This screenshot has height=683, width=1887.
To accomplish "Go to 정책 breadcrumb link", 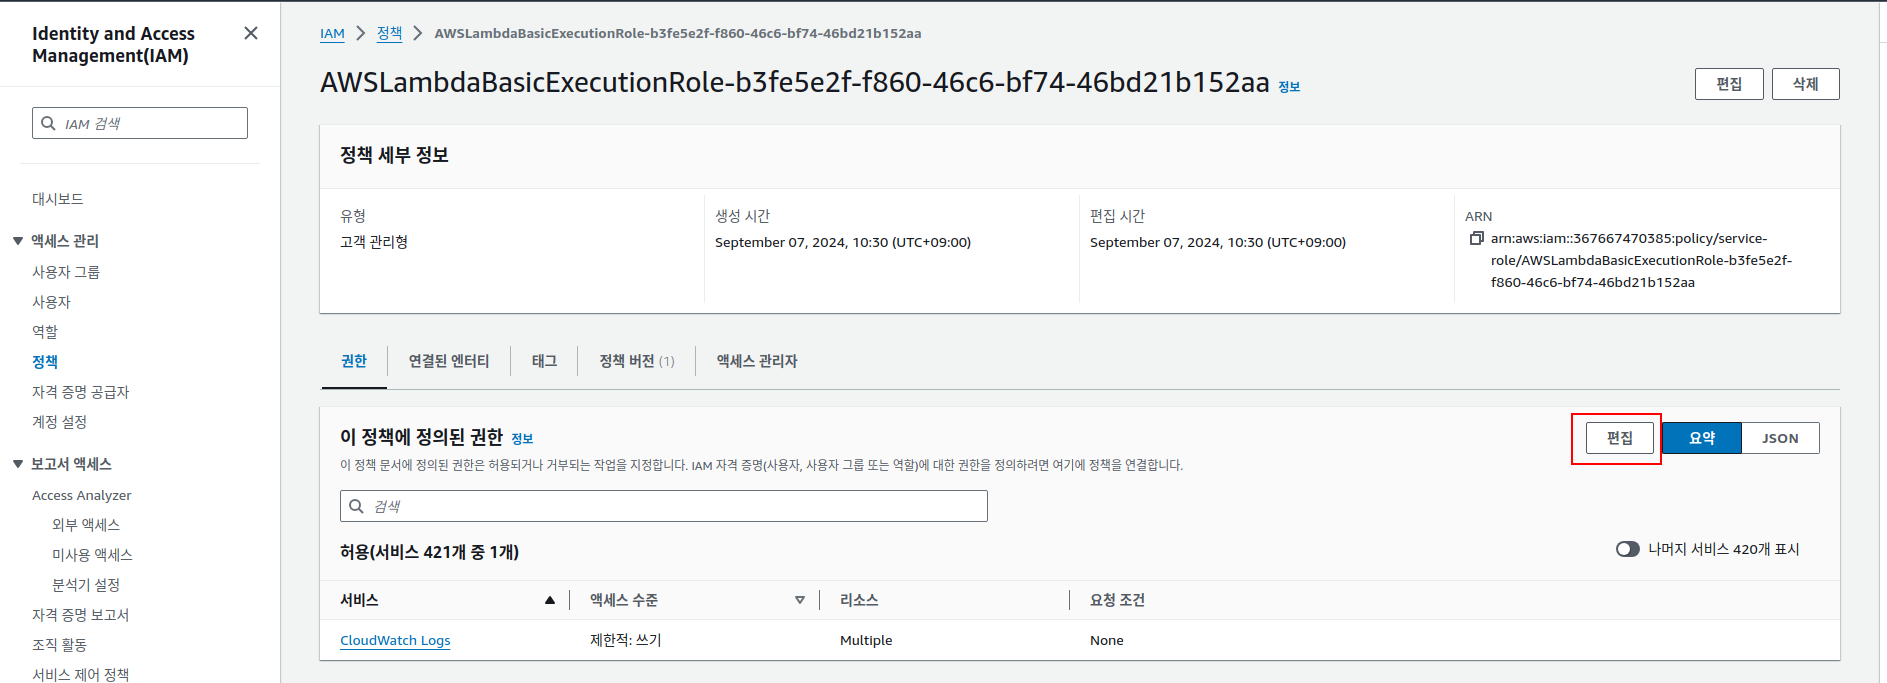I will tap(389, 33).
